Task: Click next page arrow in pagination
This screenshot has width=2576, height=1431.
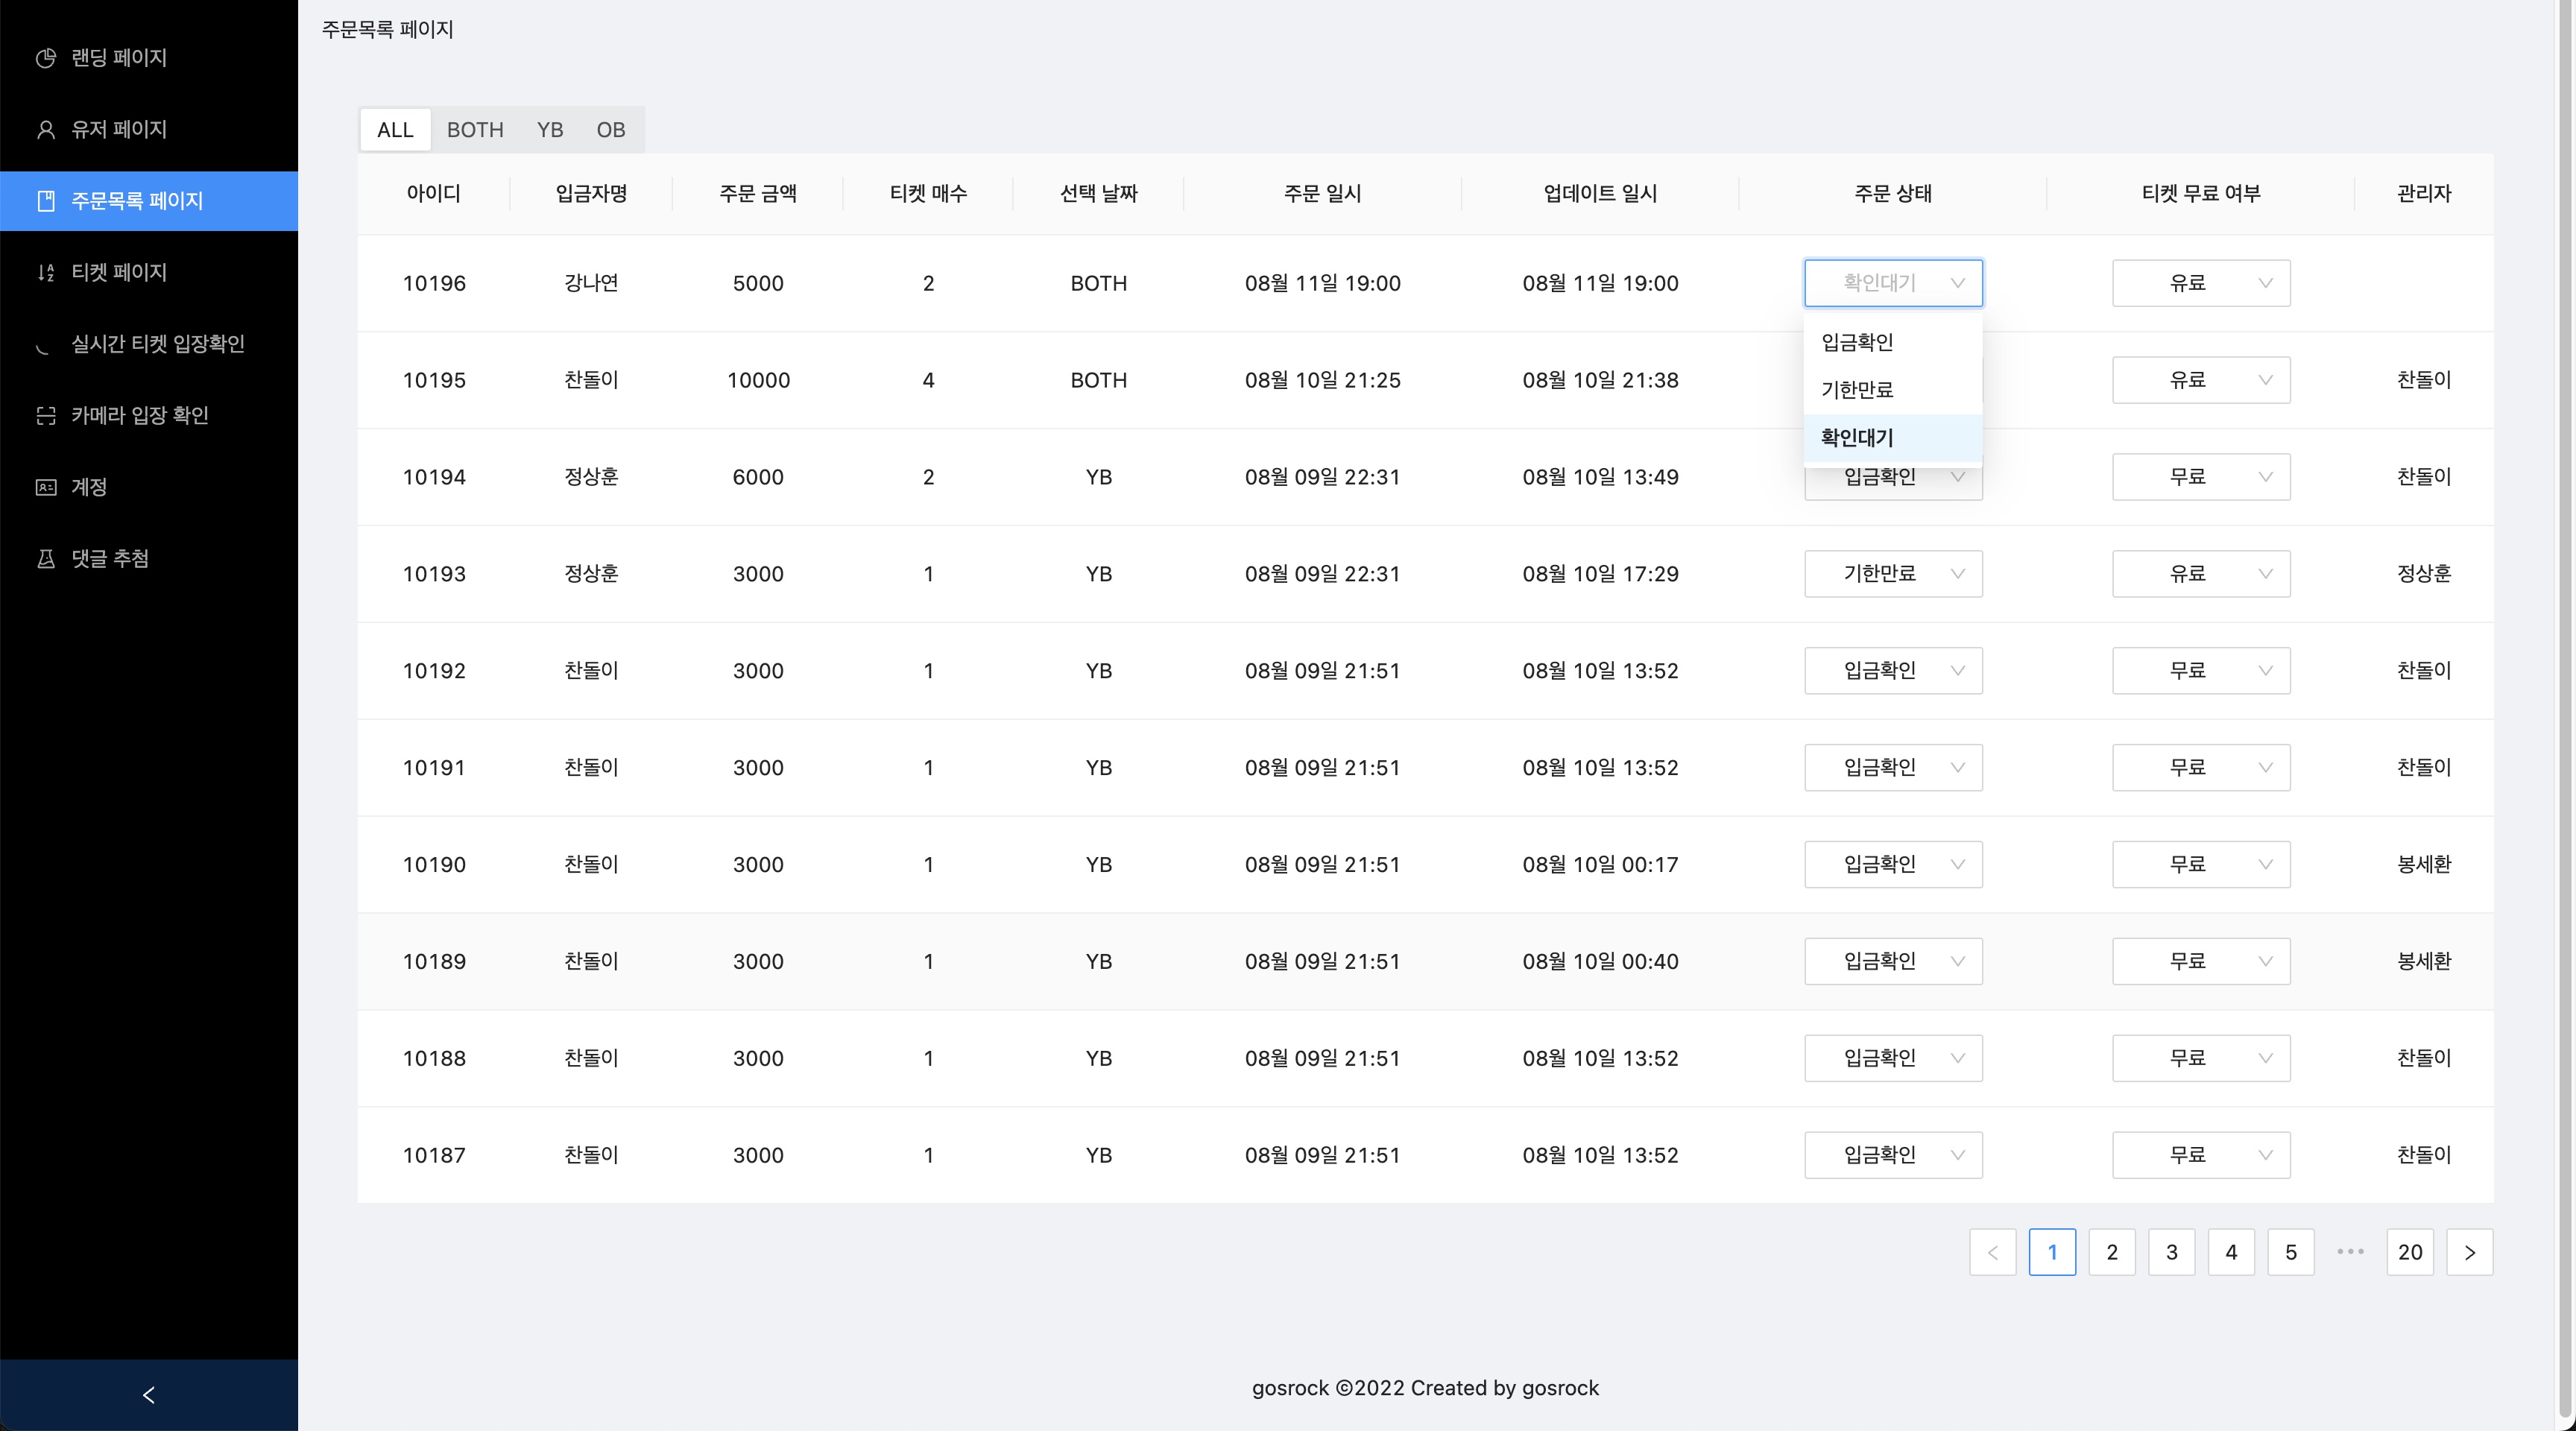Action: [x=2469, y=1252]
